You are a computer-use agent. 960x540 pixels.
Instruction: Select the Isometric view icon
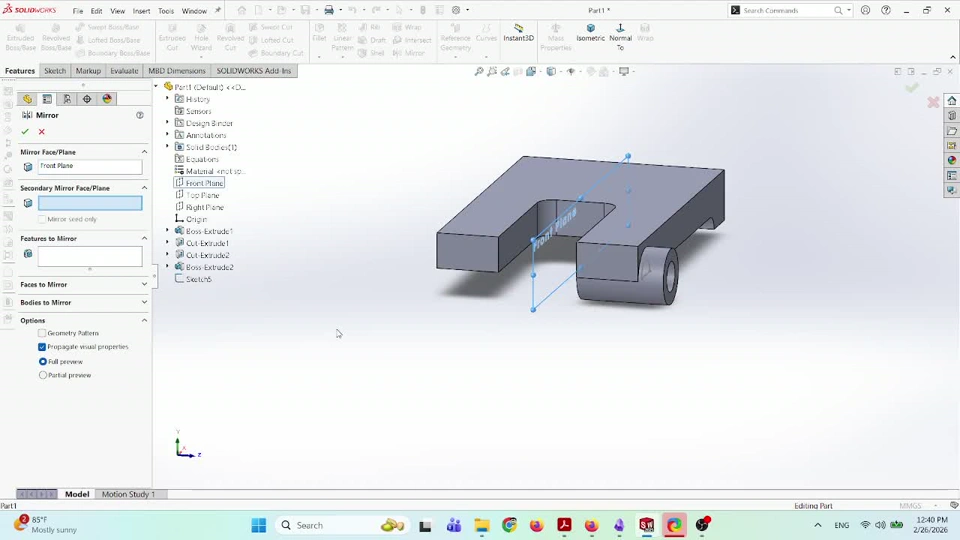point(591,28)
